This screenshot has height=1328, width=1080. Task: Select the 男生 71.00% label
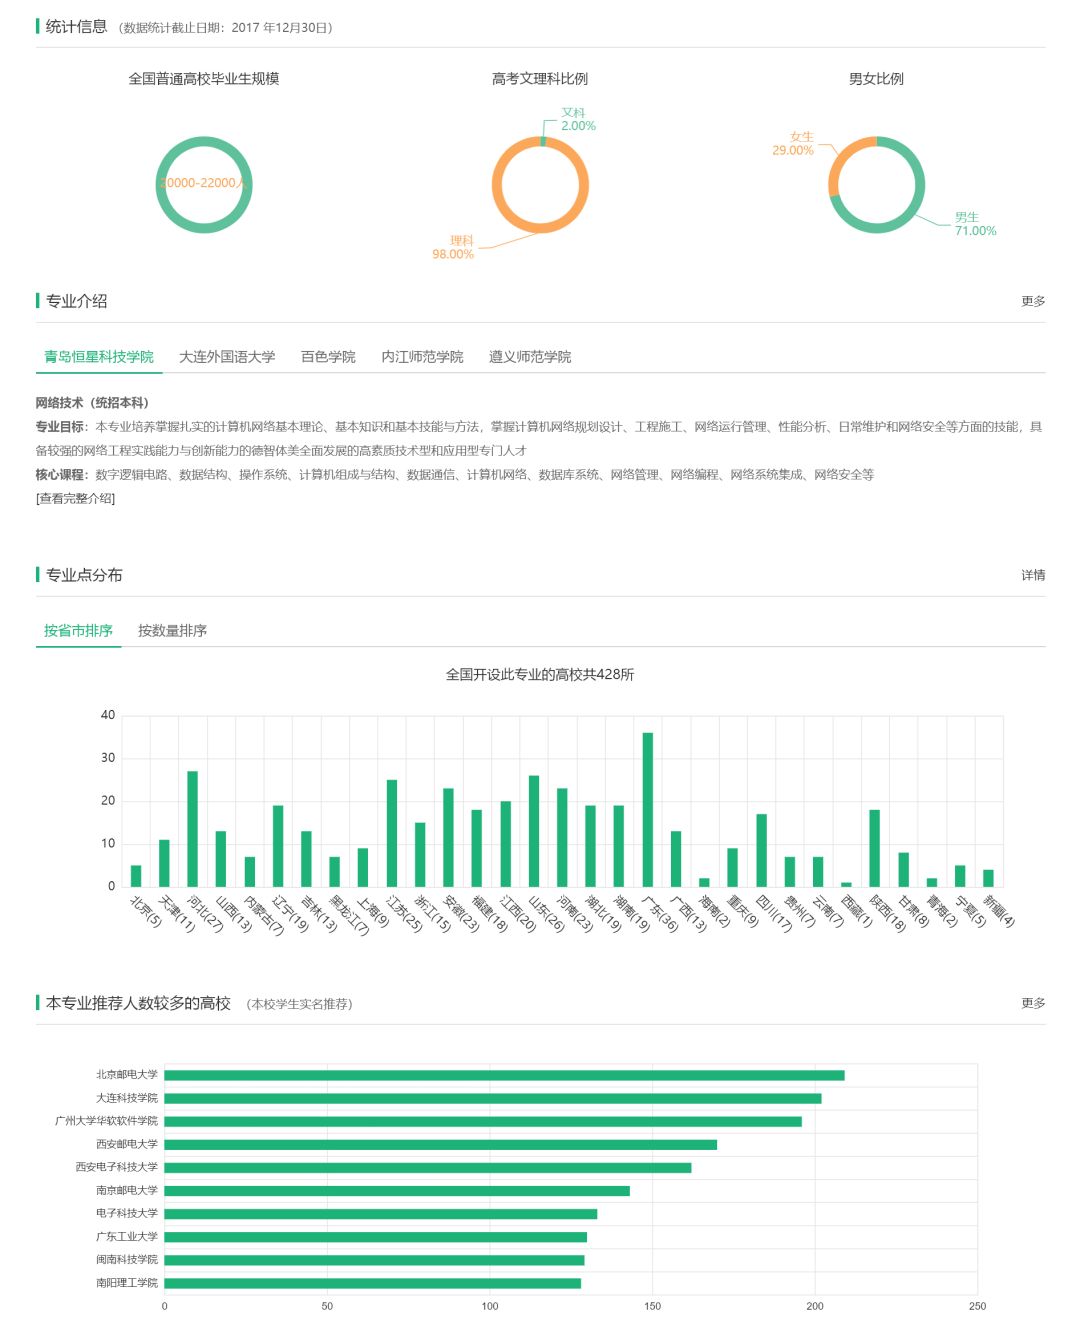(x=975, y=224)
